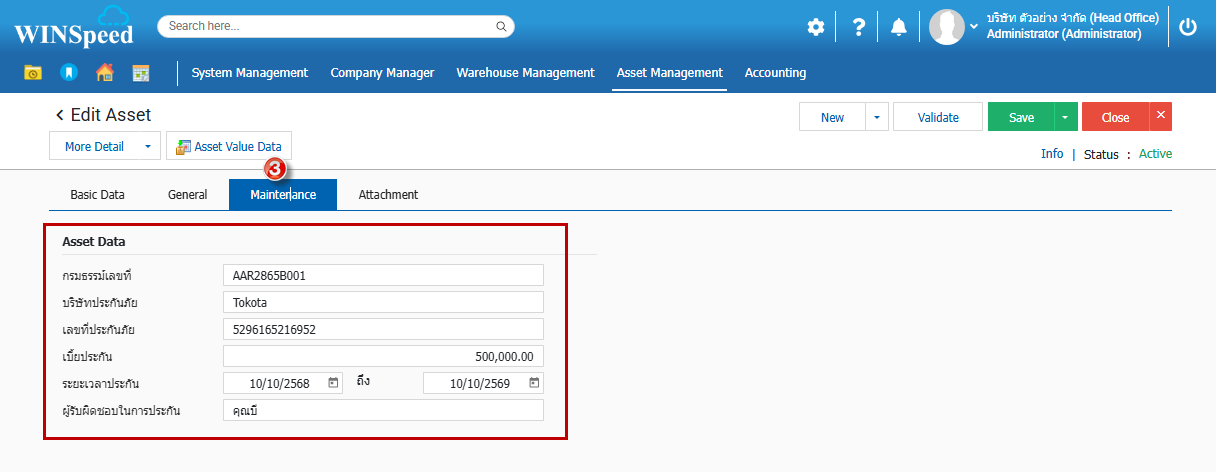Go to the home house icon

tap(104, 73)
